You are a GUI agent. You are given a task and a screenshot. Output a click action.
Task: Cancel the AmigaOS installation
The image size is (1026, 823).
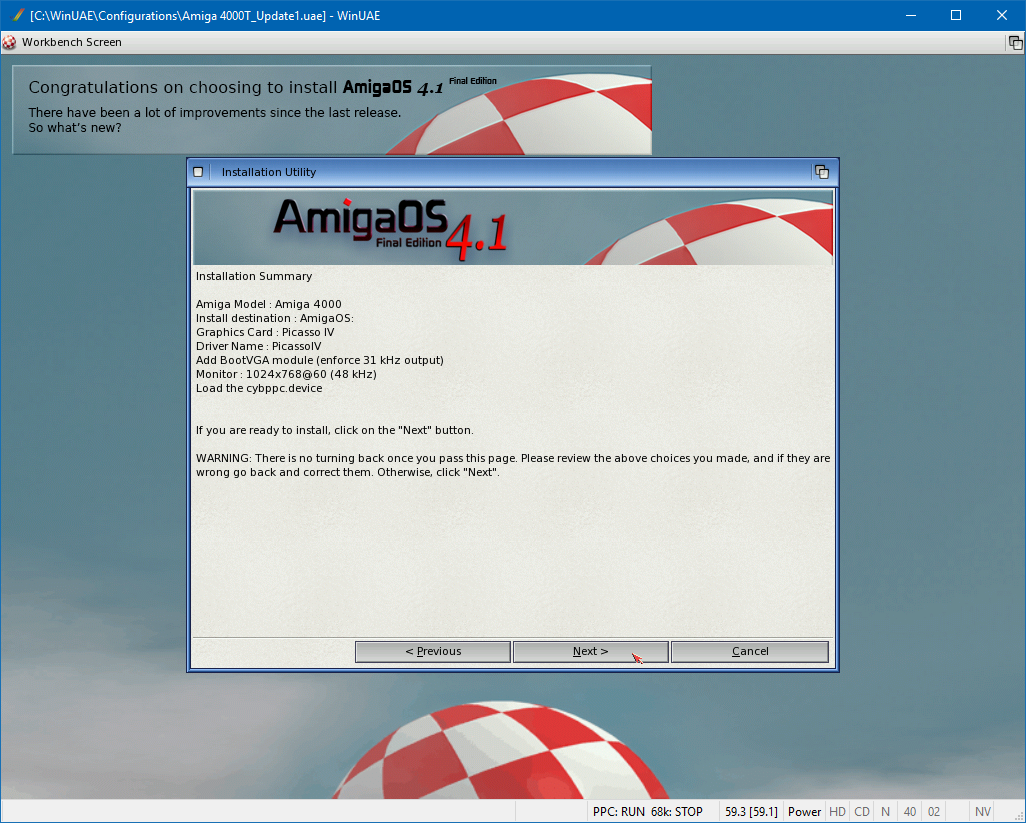(749, 651)
